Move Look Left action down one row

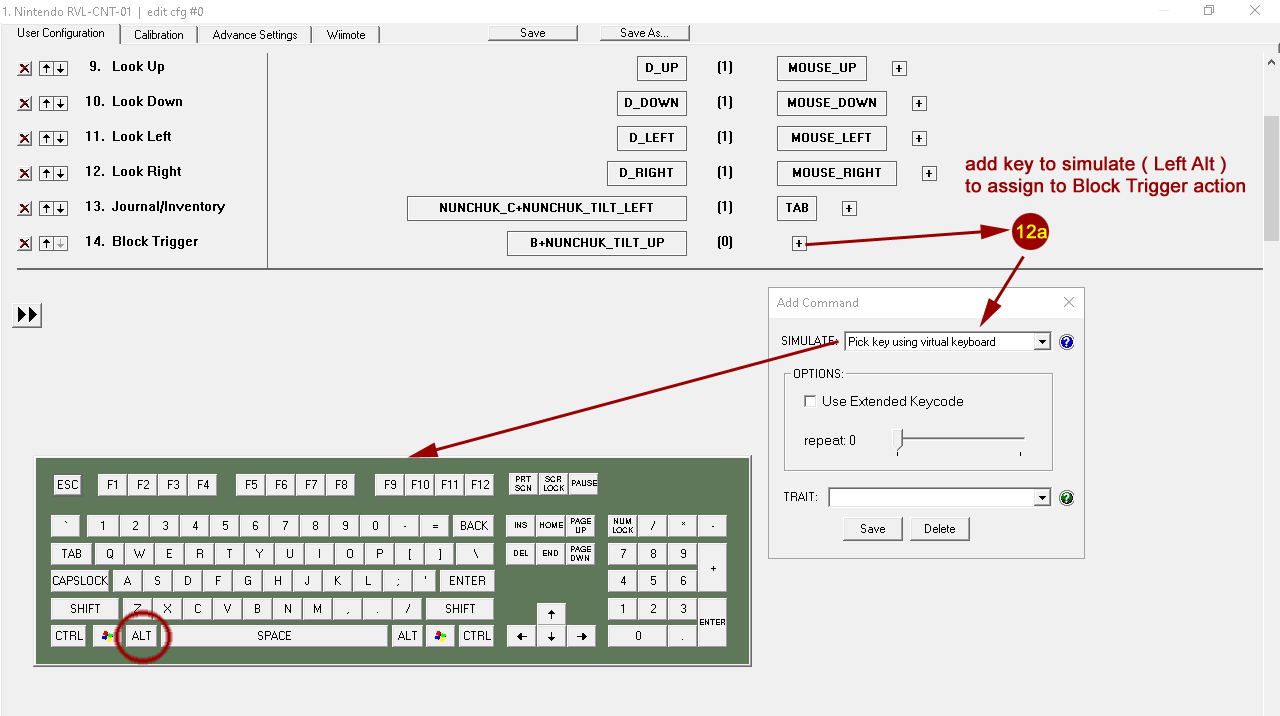click(x=61, y=139)
